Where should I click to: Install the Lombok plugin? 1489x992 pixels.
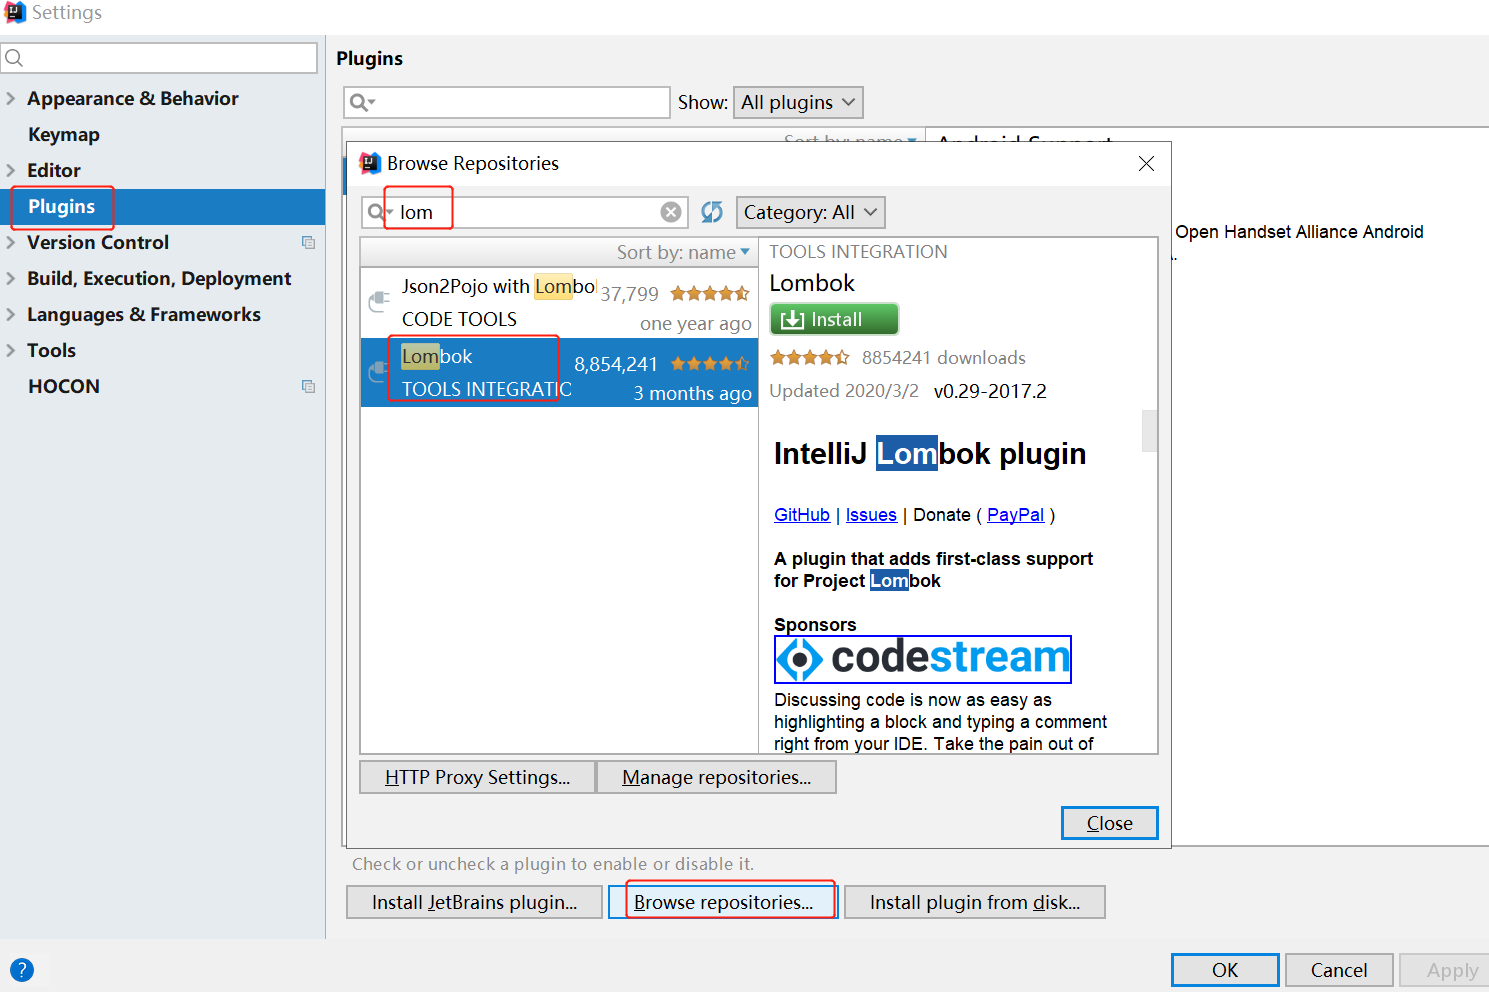(x=834, y=319)
